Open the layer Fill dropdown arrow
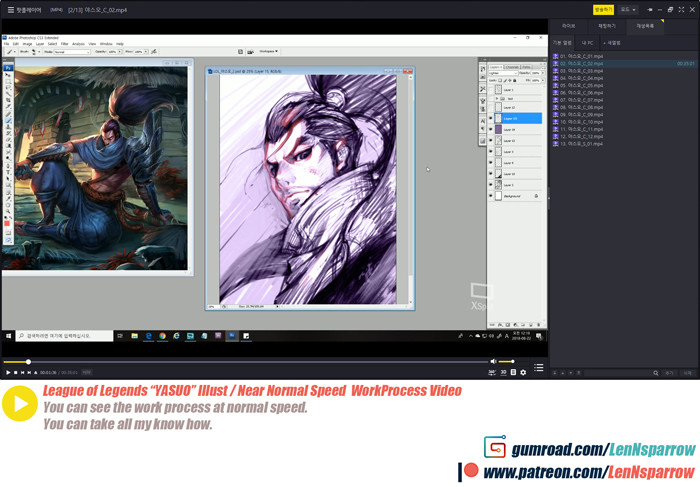Viewport: 700px width, 487px height. coord(543,80)
